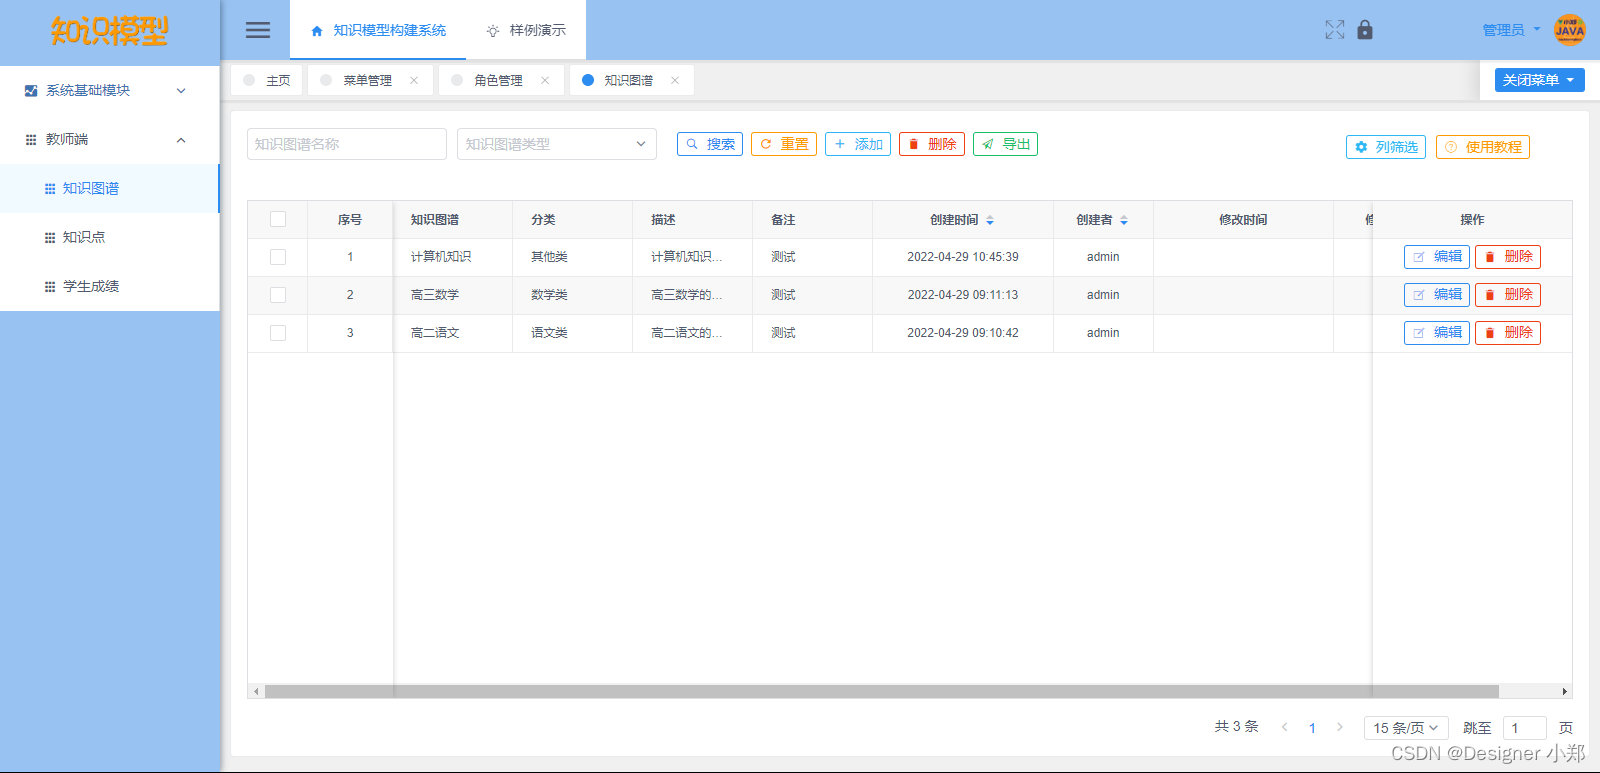
Task: Delete the 高二语文 row
Action: 1508,333
